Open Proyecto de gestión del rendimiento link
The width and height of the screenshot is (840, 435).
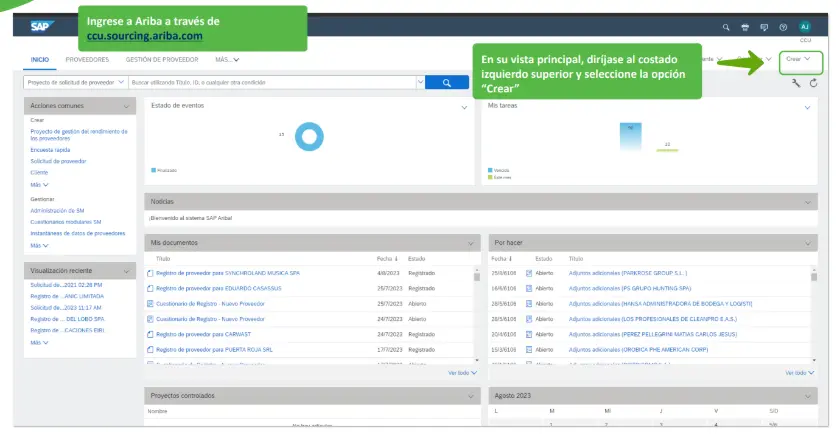[x=79, y=135]
